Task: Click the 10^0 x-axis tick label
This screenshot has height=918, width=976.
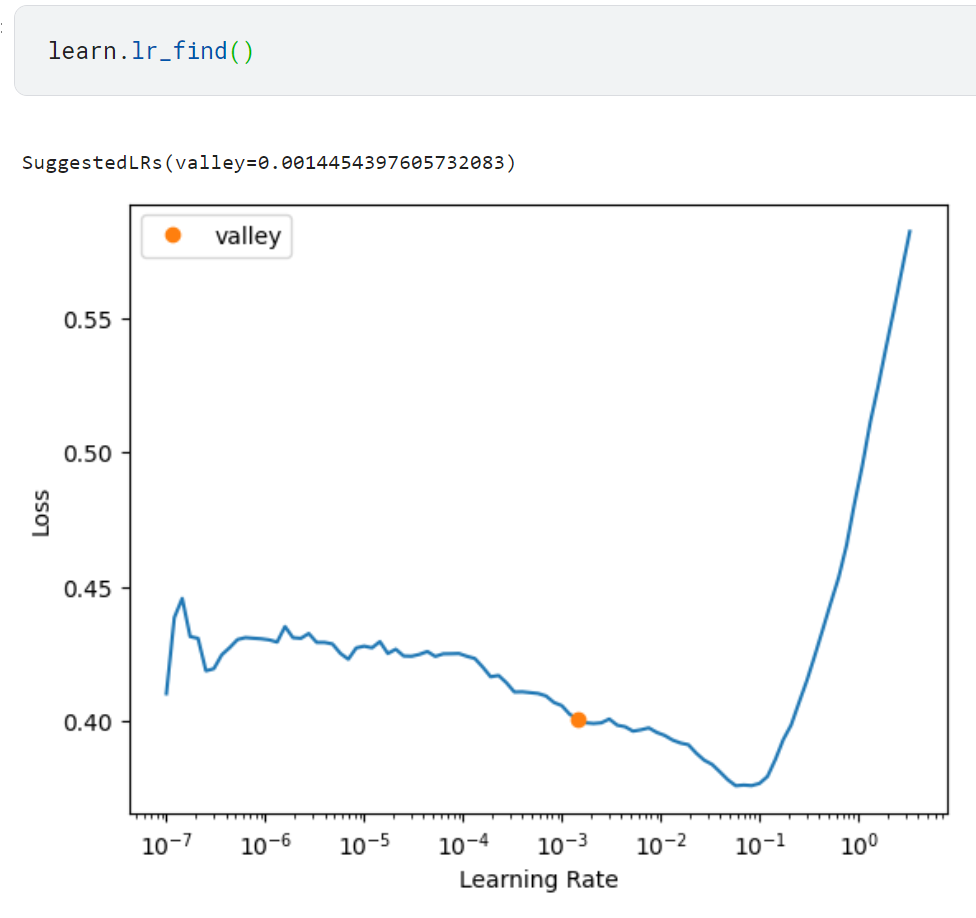Action: [x=860, y=845]
